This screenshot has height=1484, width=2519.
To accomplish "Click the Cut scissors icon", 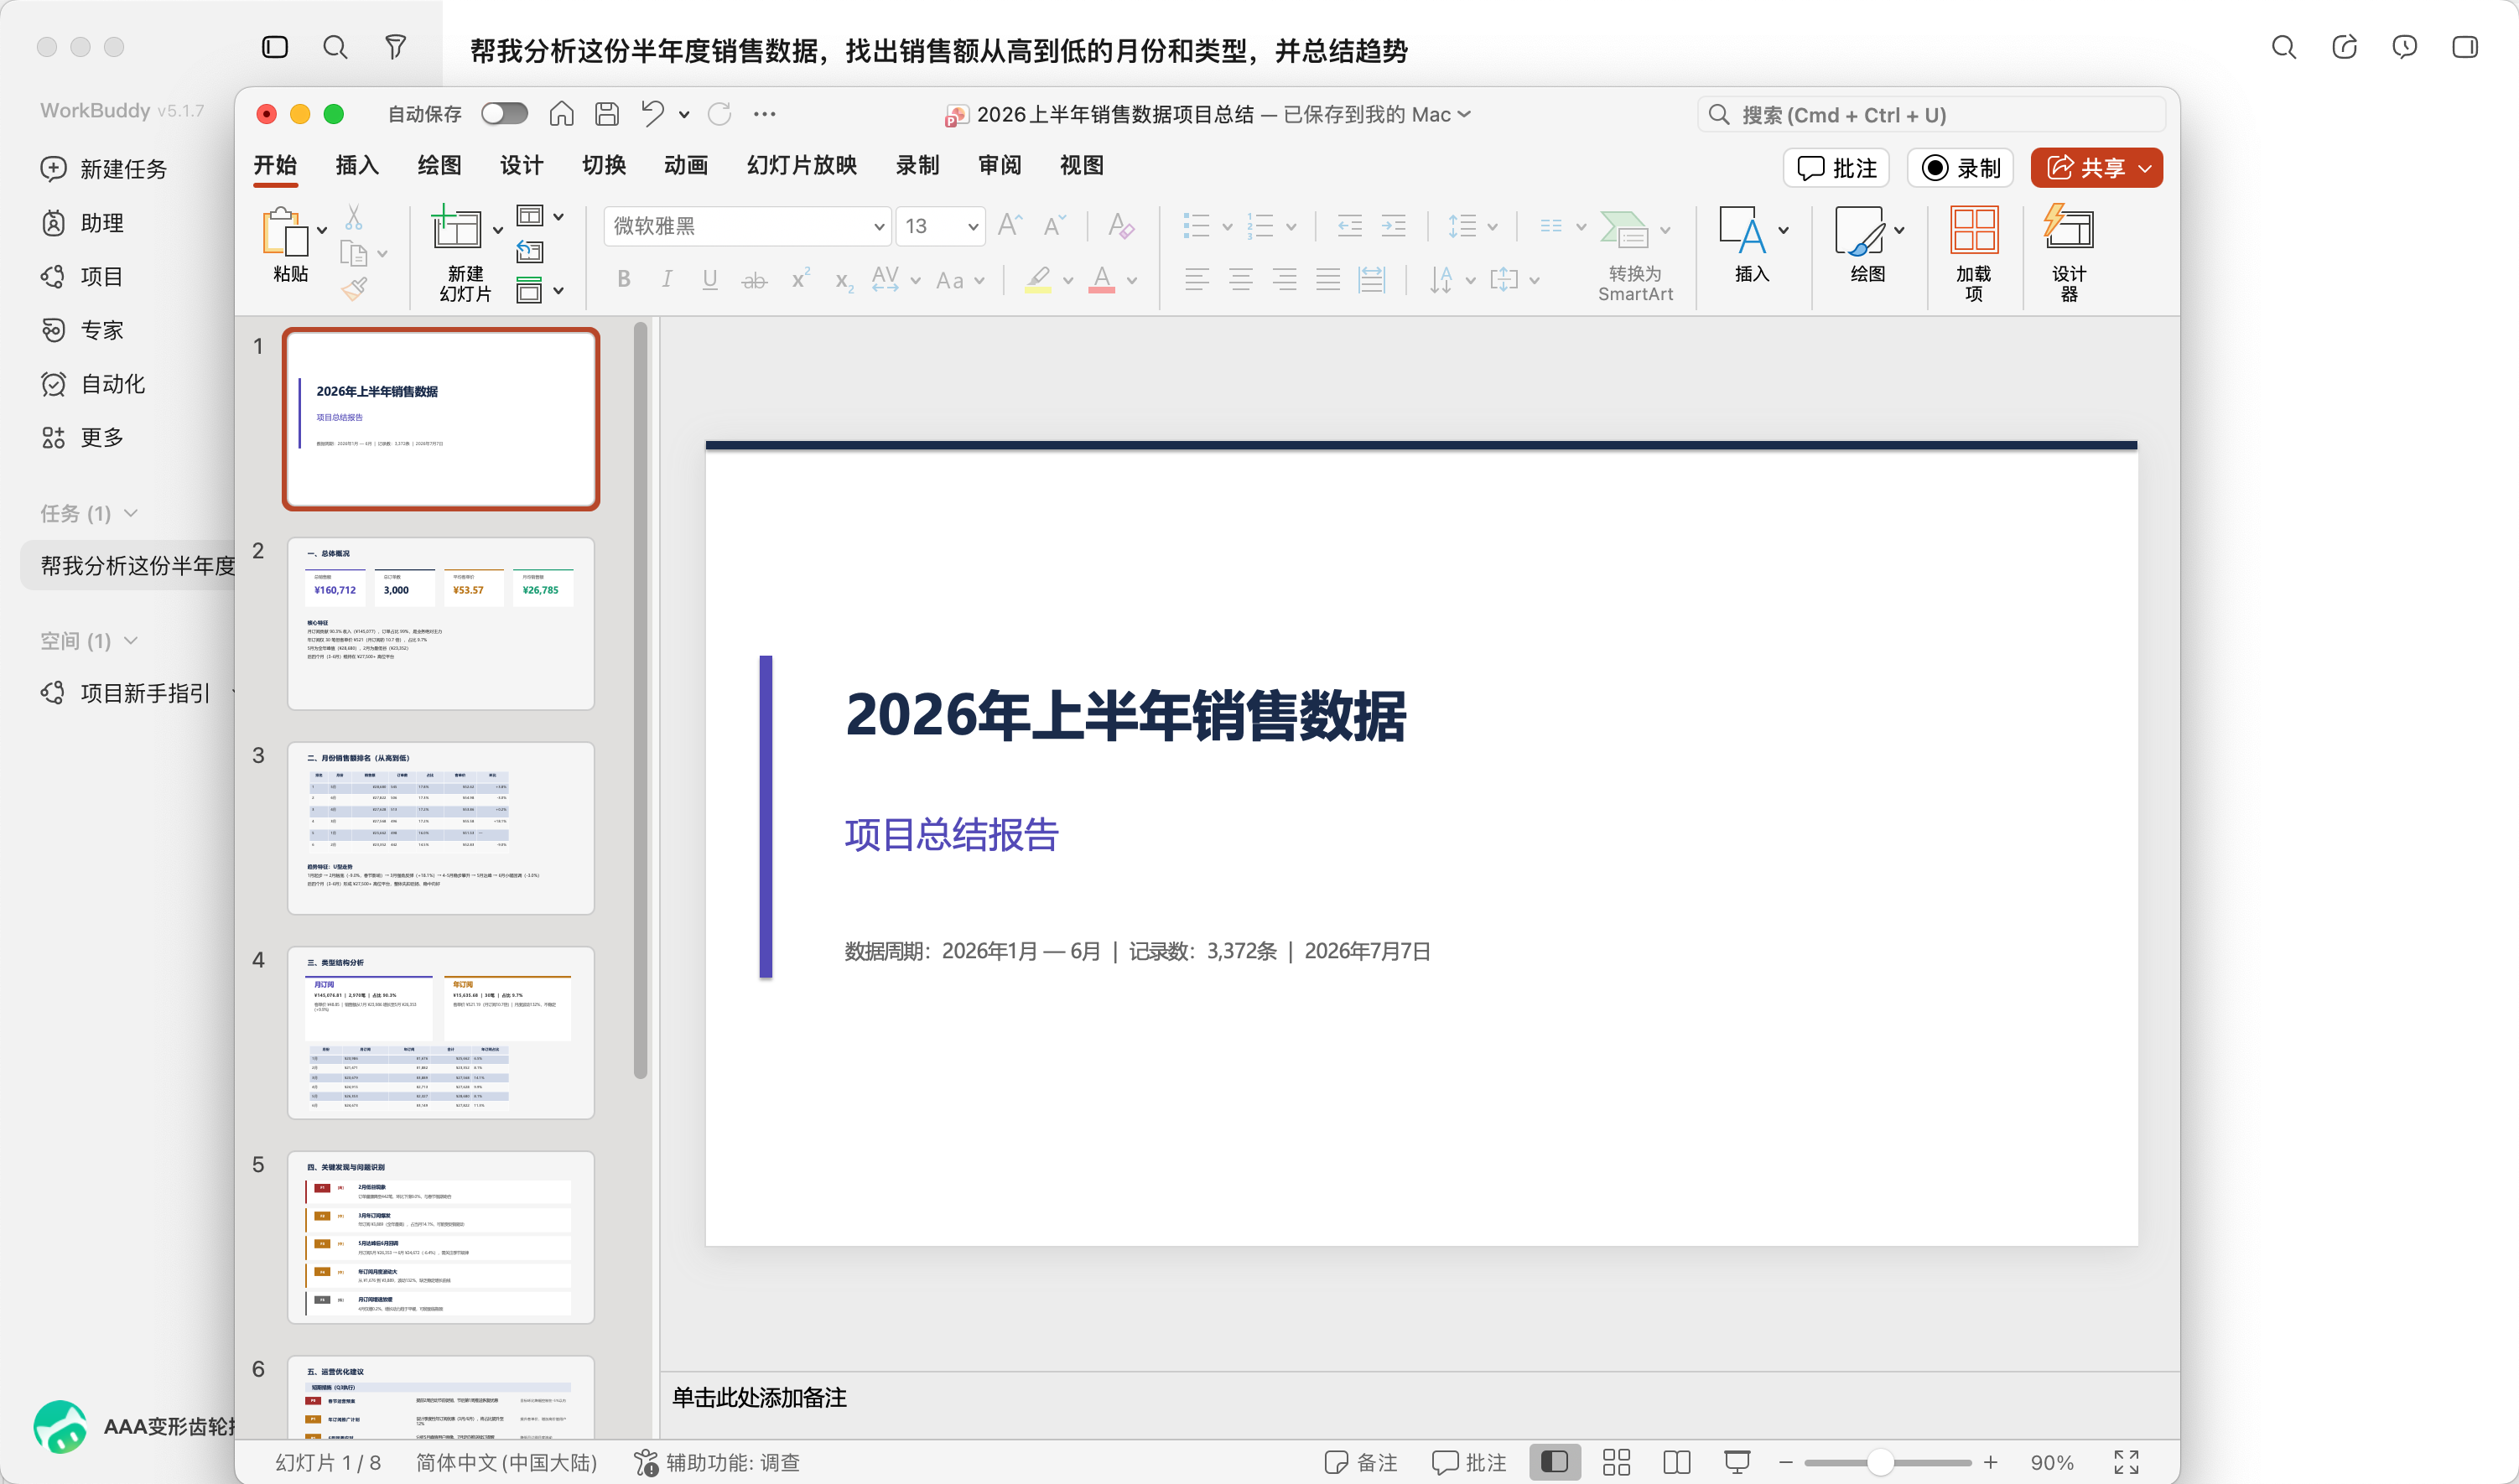I will coord(354,218).
